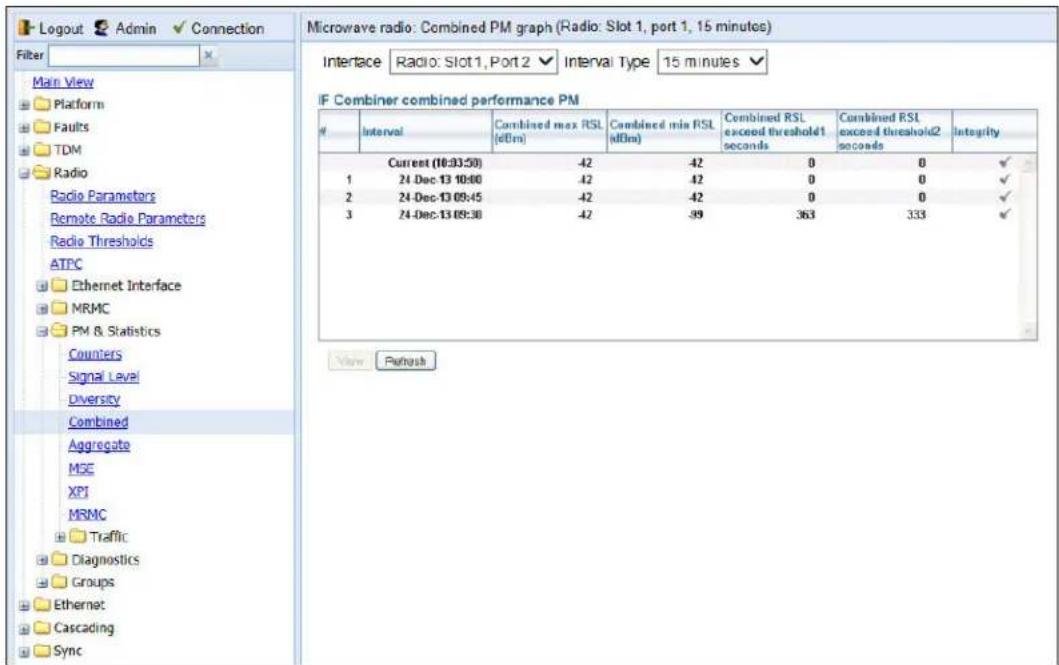Open the MSE PM page
Image resolution: width=1059 pixels, height=665 pixels.
[x=81, y=469]
